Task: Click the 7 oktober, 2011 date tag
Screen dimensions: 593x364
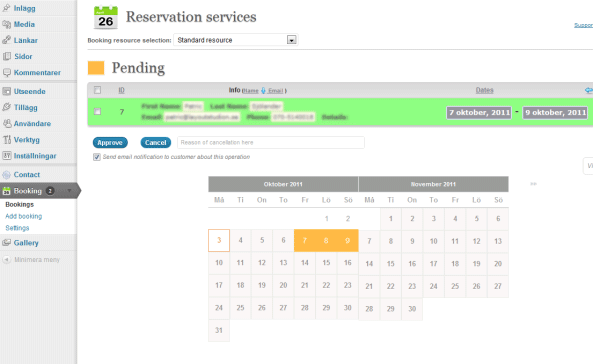Action: (x=479, y=112)
